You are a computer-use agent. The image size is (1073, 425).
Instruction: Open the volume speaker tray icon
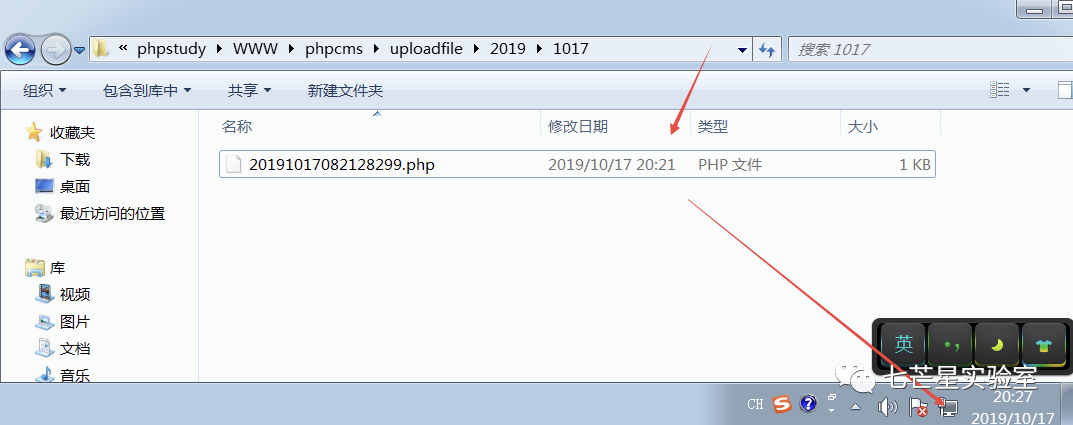click(887, 407)
